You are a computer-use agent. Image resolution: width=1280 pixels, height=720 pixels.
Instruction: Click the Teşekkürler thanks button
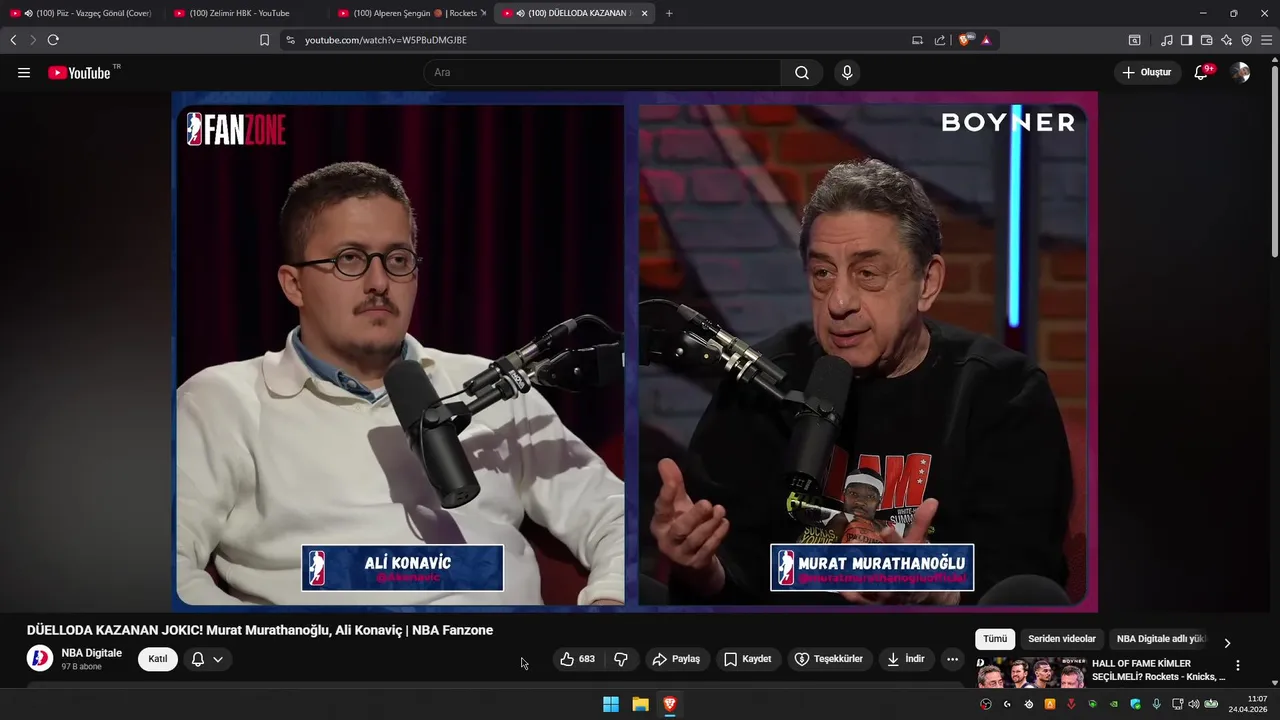click(829, 659)
